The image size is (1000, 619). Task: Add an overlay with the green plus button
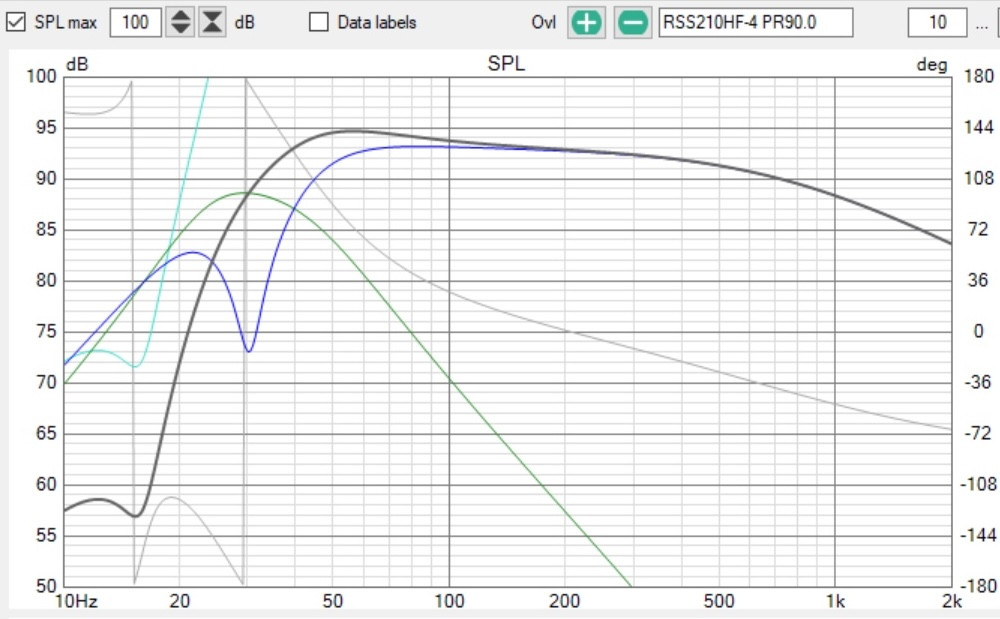pyautogui.click(x=586, y=23)
